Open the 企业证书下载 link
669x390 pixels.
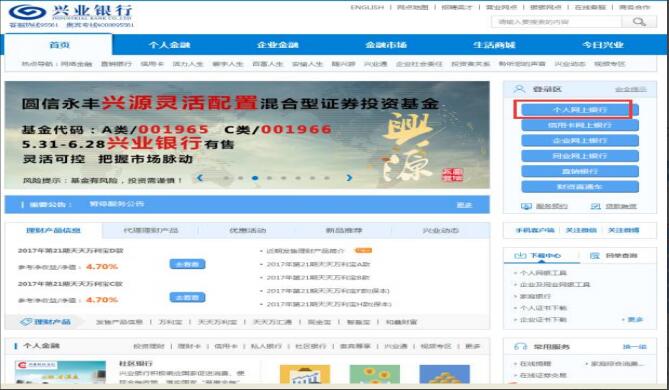point(543,319)
